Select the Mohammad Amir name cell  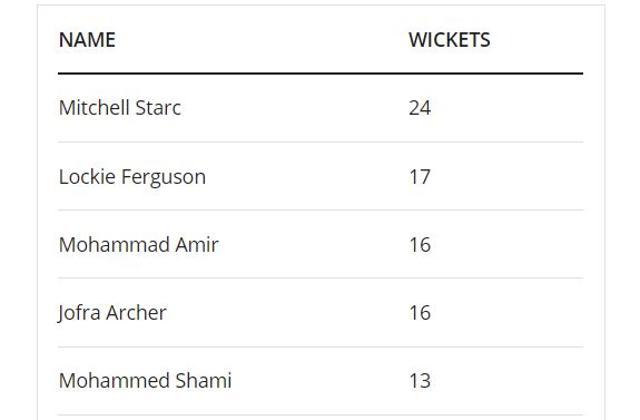(x=139, y=245)
